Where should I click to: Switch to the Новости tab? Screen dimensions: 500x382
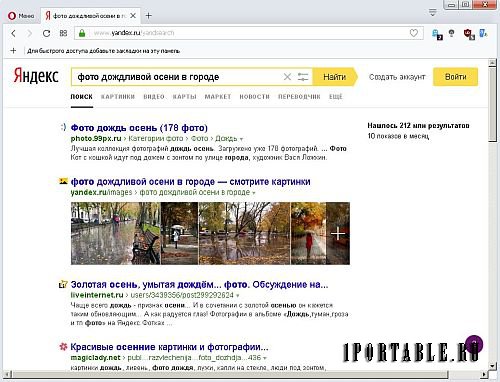point(254,97)
